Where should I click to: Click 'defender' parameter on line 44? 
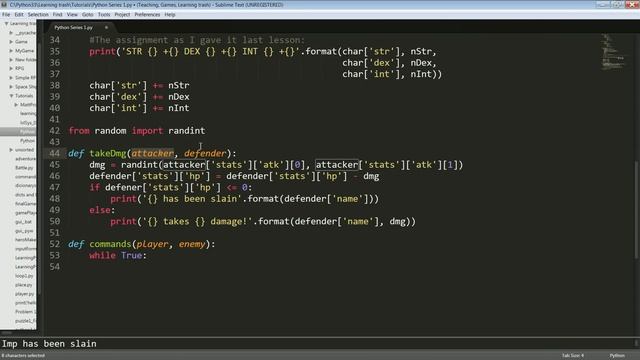(x=205, y=153)
